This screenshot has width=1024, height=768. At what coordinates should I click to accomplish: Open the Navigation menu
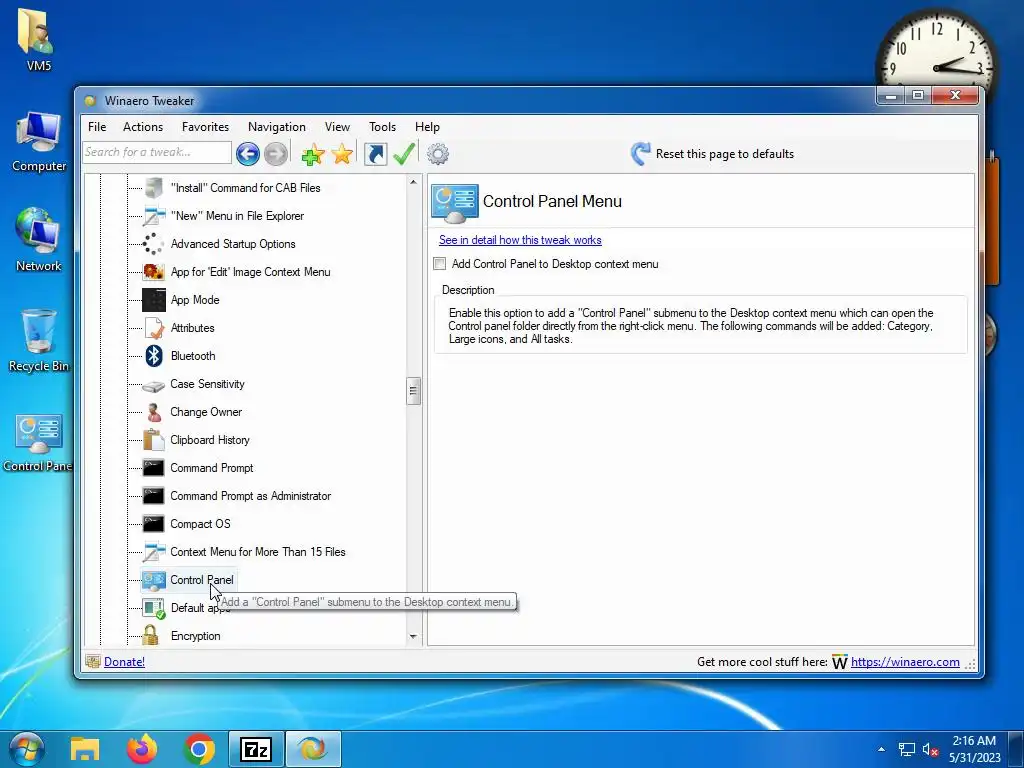click(x=277, y=127)
